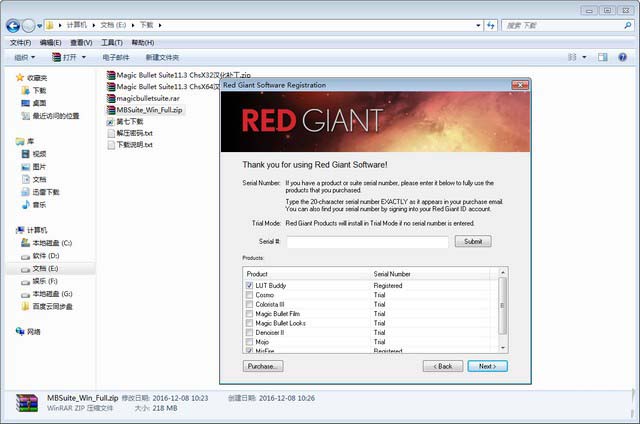Open the help question-mark icon in Explorer
Image resolution: width=640 pixels, height=424 pixels.
[622, 57]
